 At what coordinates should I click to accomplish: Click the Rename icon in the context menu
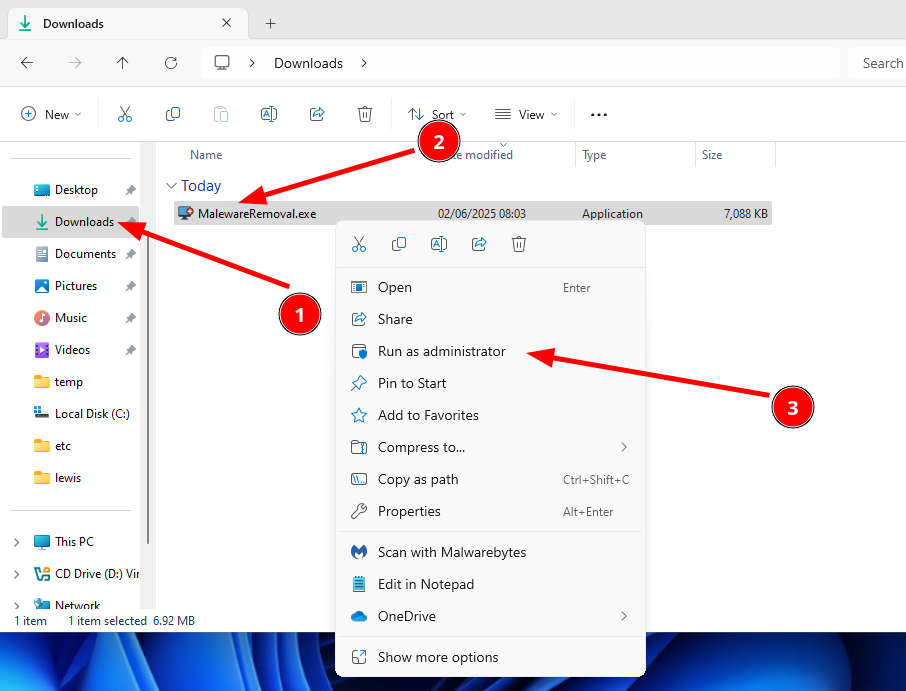tap(438, 244)
